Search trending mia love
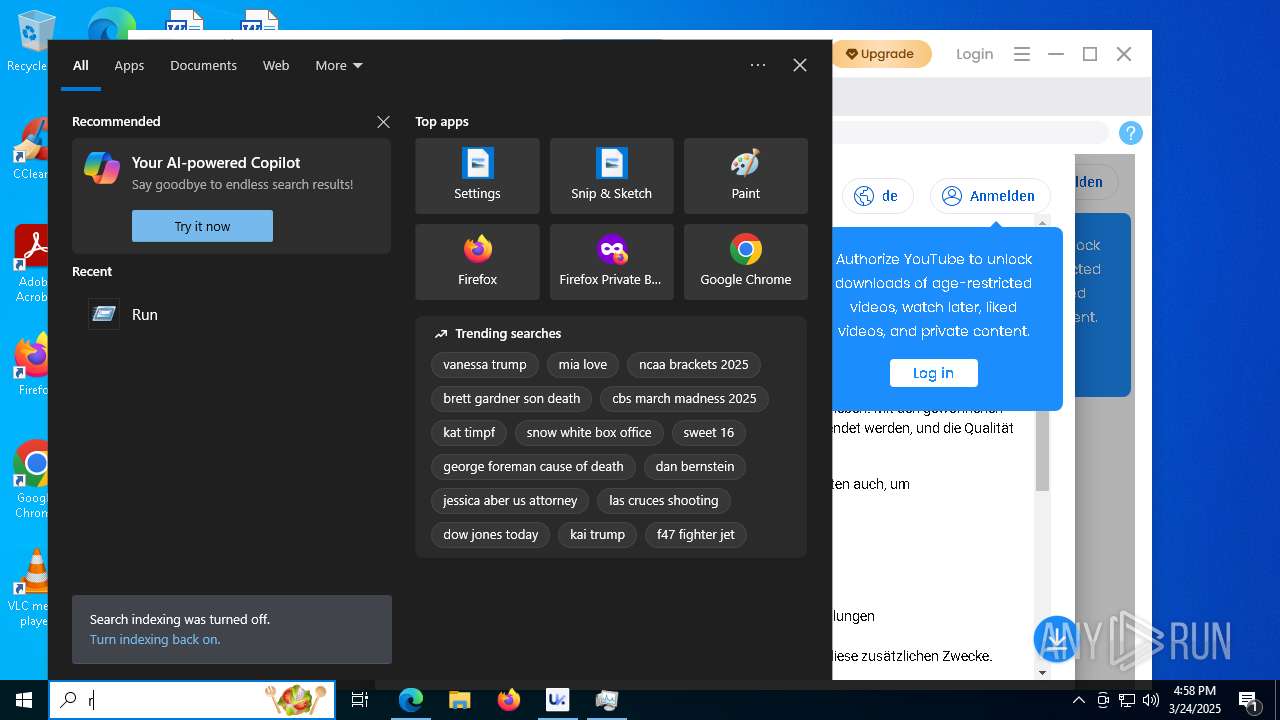Image resolution: width=1280 pixels, height=720 pixels. point(583,365)
